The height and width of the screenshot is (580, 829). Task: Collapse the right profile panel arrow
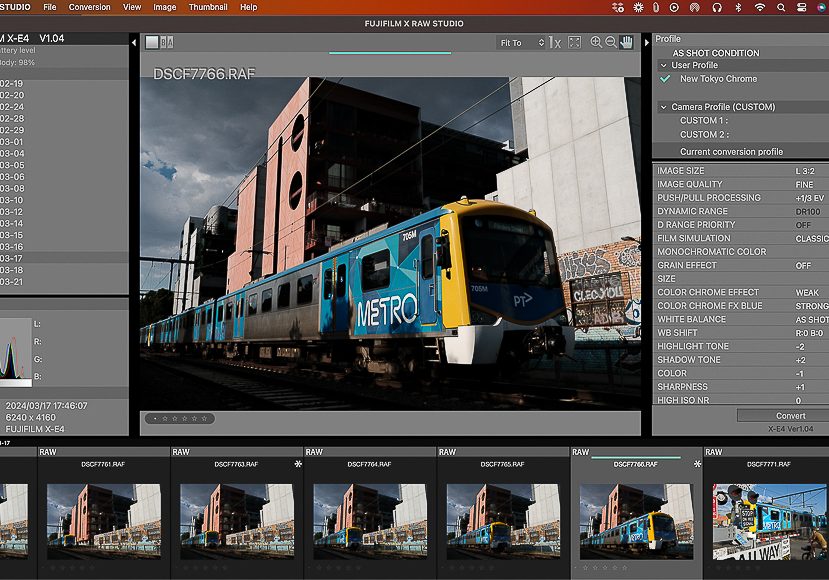click(647, 42)
